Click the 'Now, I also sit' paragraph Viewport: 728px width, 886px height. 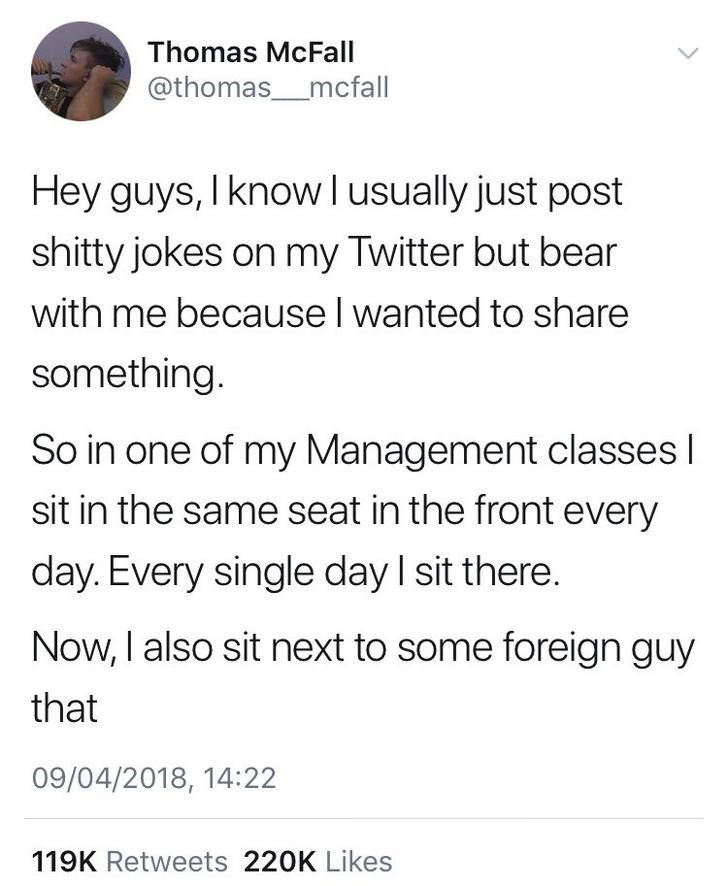click(x=362, y=676)
